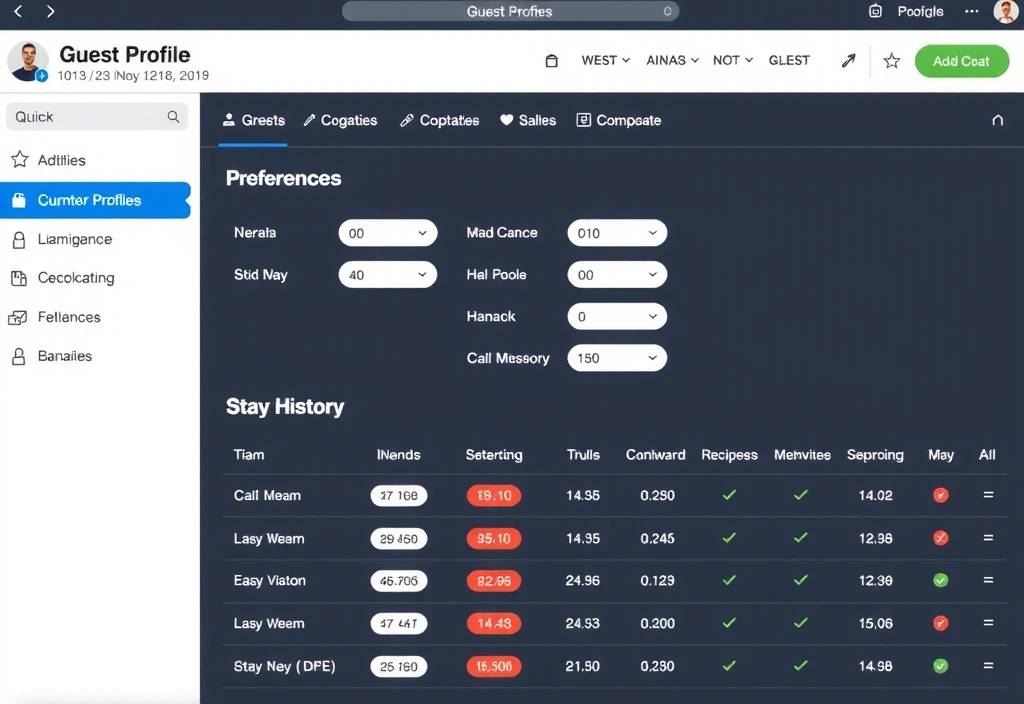
Task: Star this guest profile
Action: click(891, 60)
